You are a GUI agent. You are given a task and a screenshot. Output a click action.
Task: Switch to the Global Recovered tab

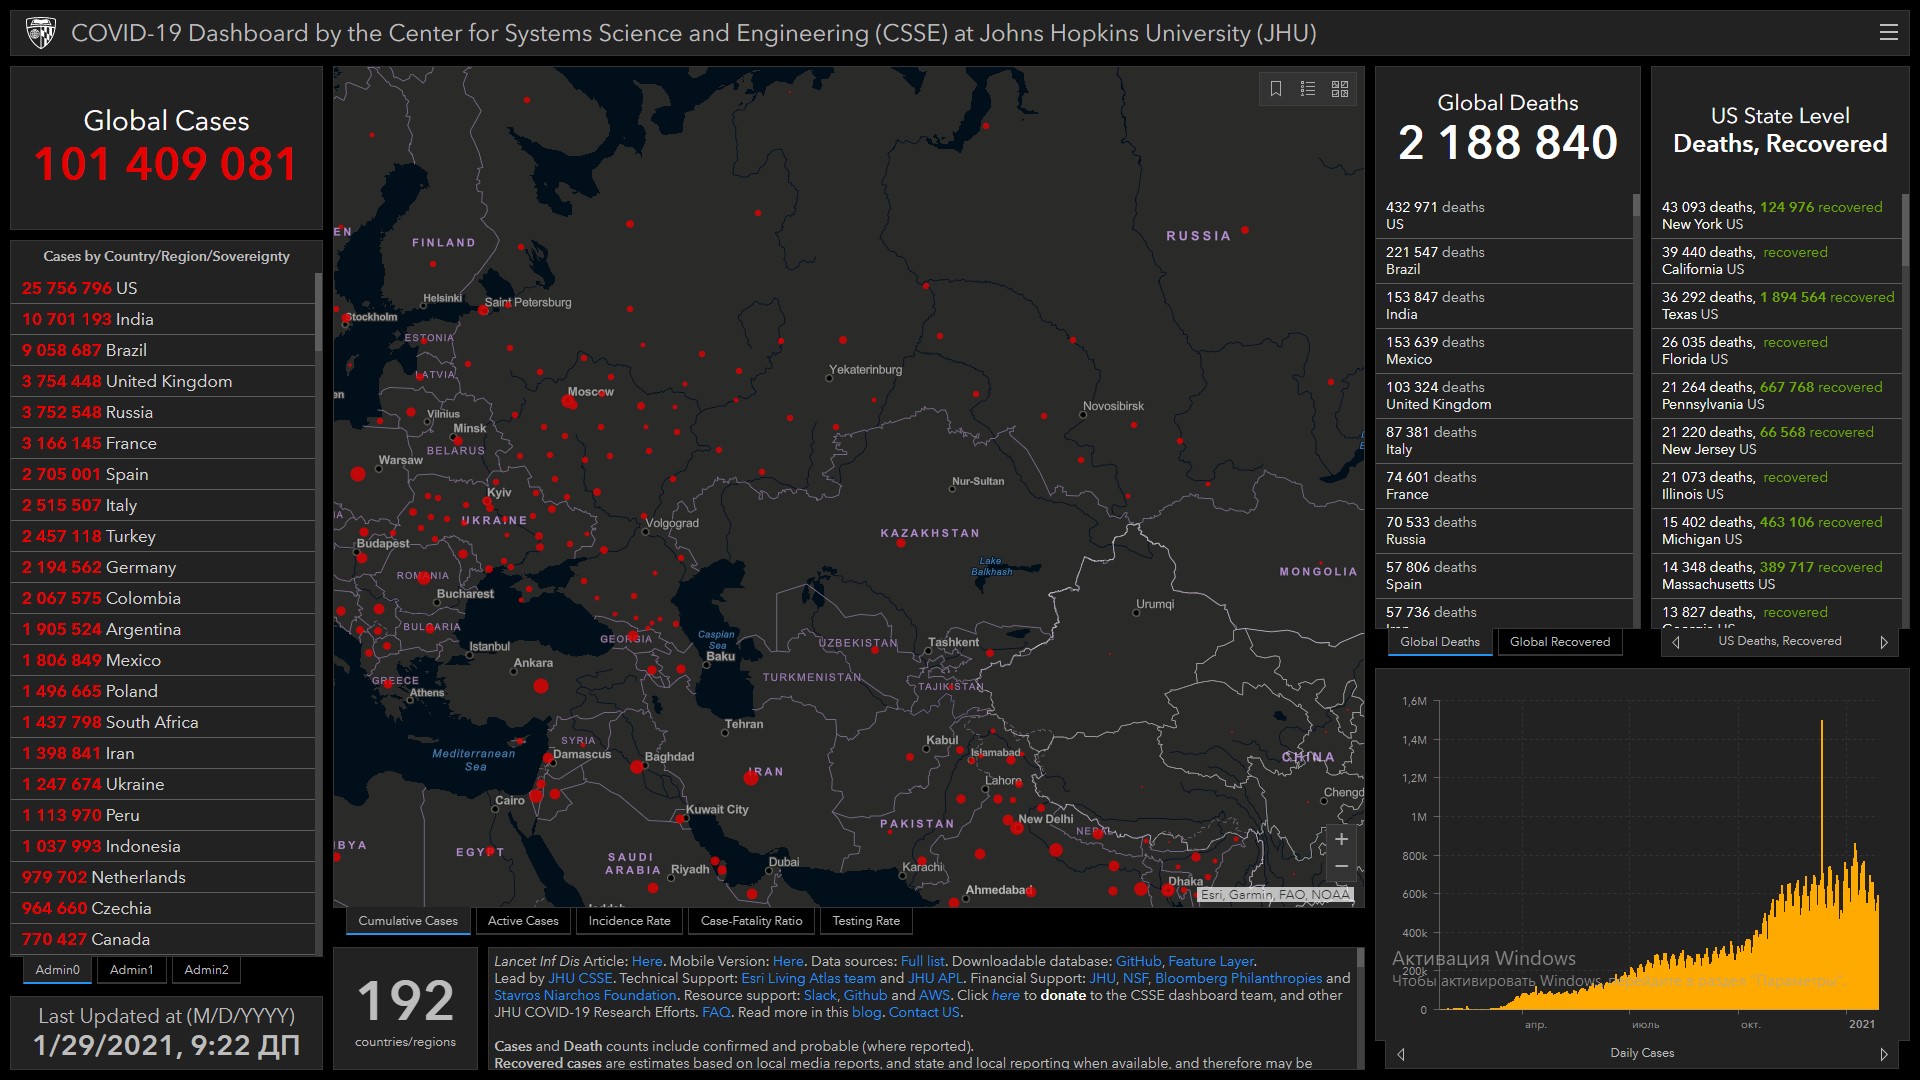(1559, 642)
